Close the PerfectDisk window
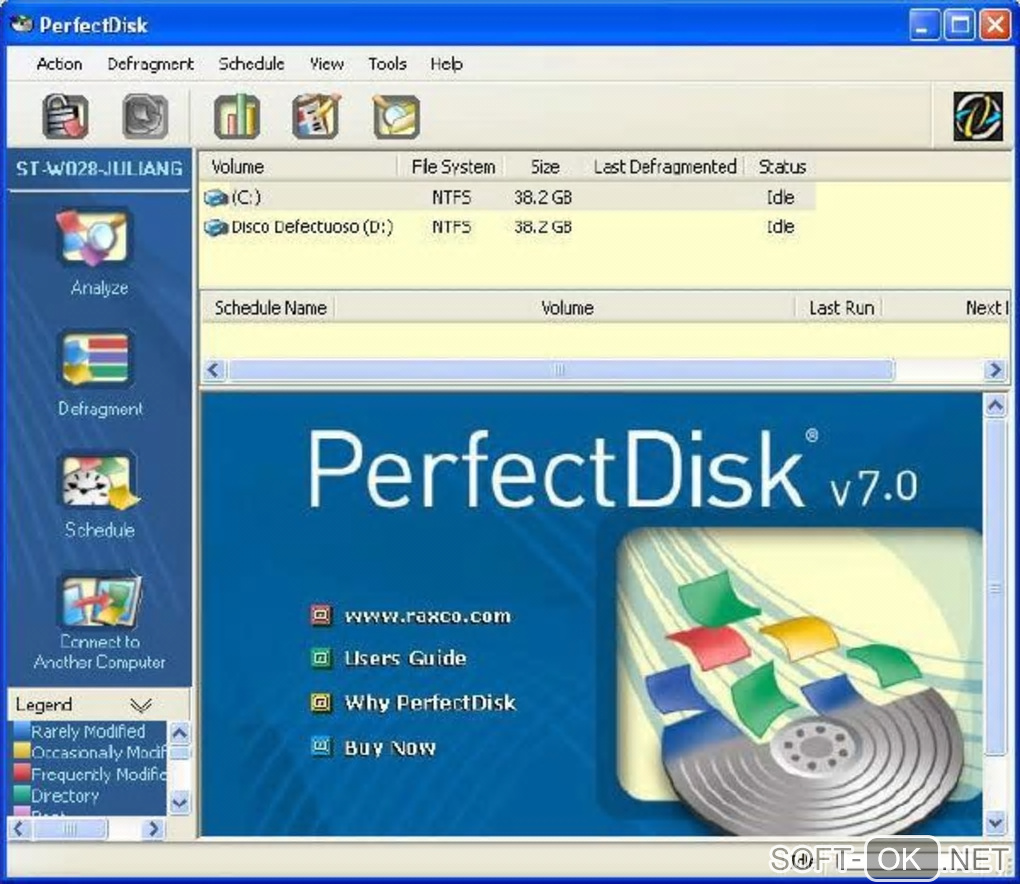 pos(995,25)
